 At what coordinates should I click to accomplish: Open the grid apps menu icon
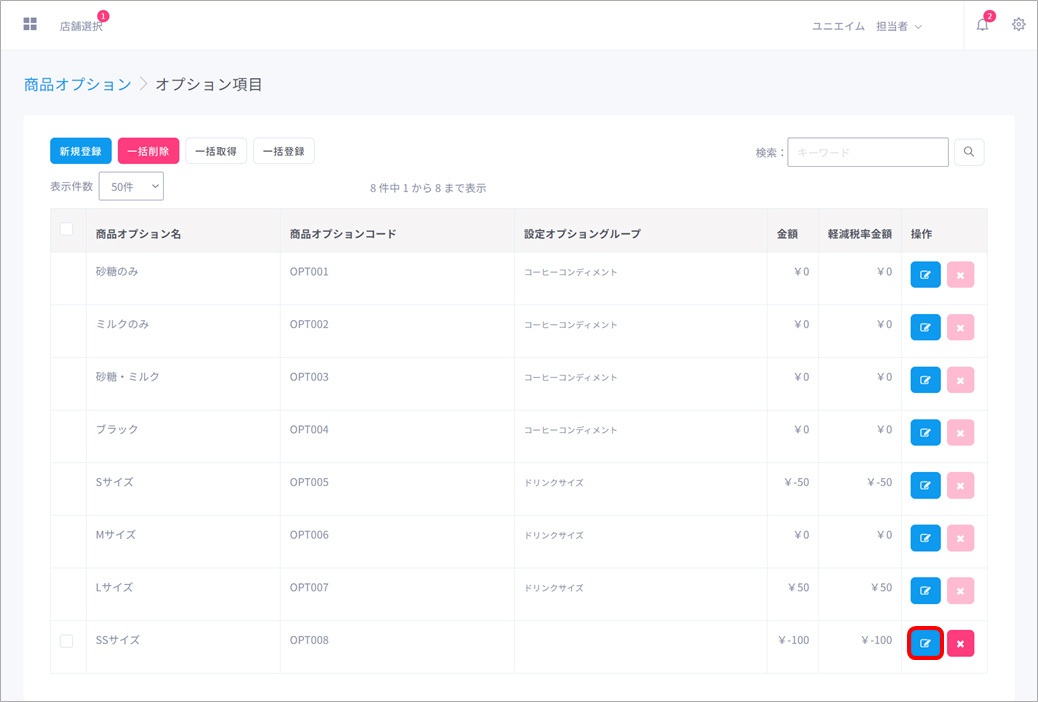30,24
